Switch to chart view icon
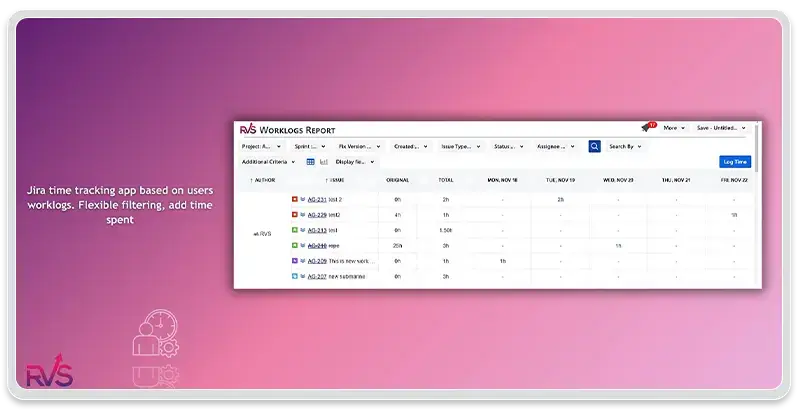Screen dimensions: 800x411 pyautogui.click(x=324, y=162)
